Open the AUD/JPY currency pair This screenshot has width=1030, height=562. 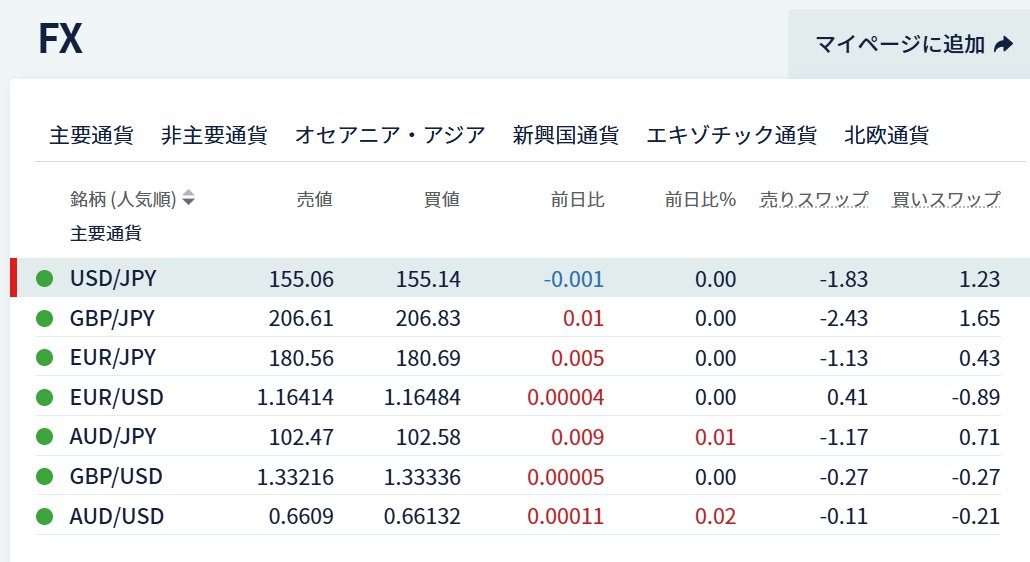tap(113, 437)
